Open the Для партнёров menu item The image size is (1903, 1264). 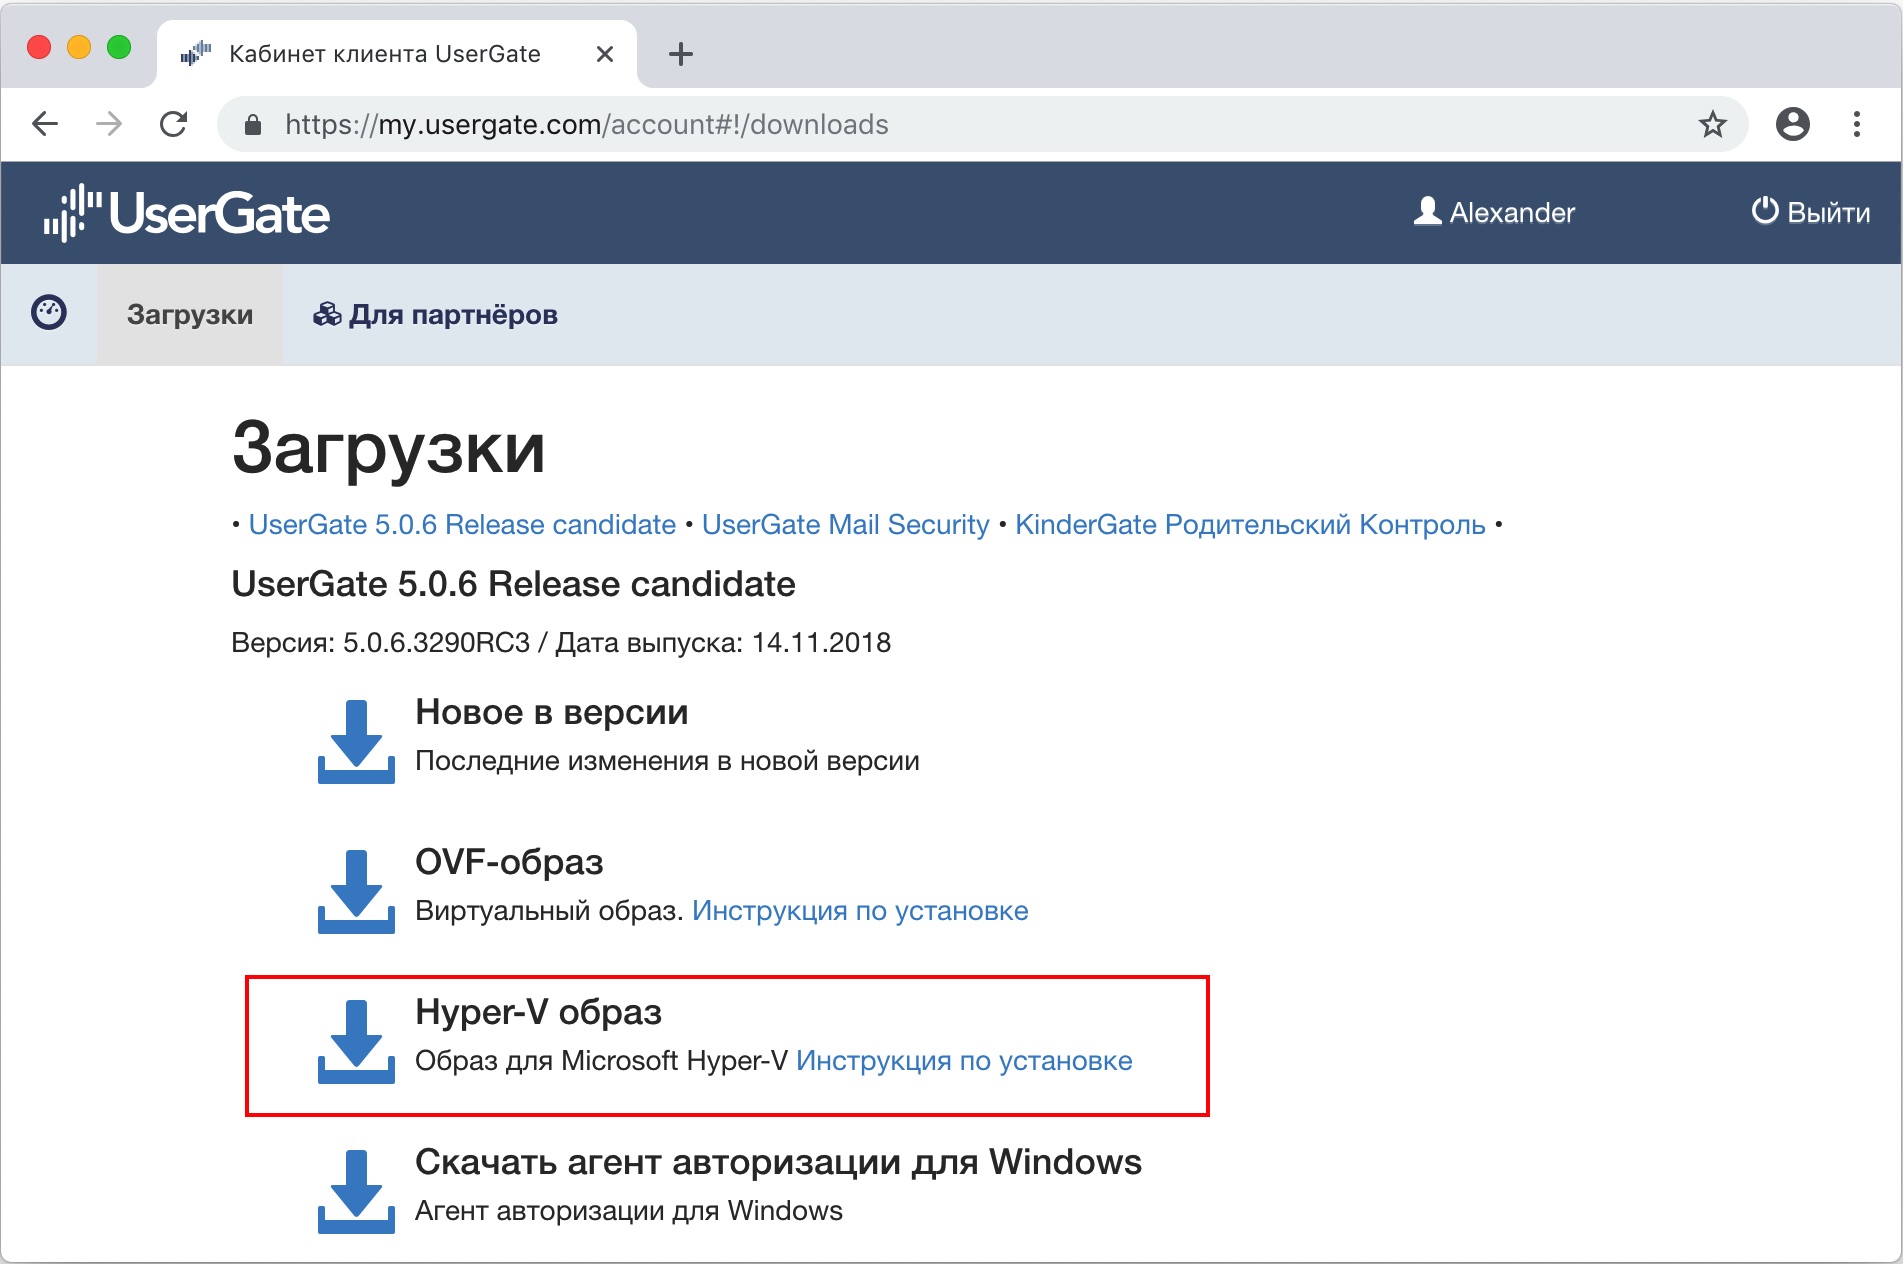435,315
